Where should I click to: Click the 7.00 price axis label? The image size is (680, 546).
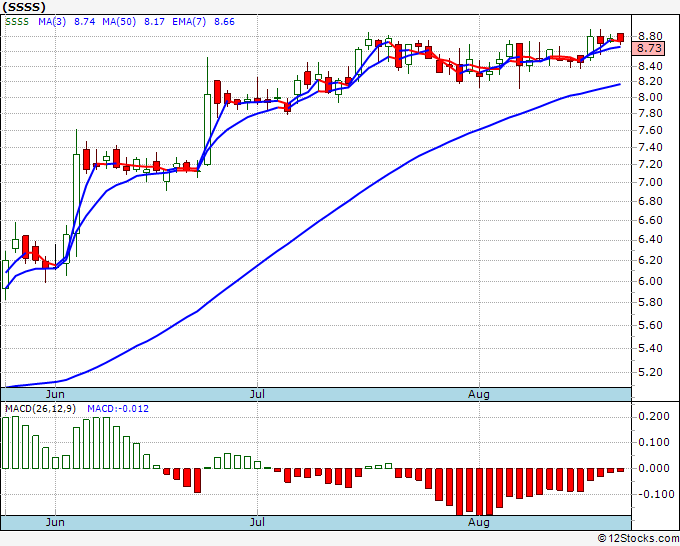[x=650, y=183]
